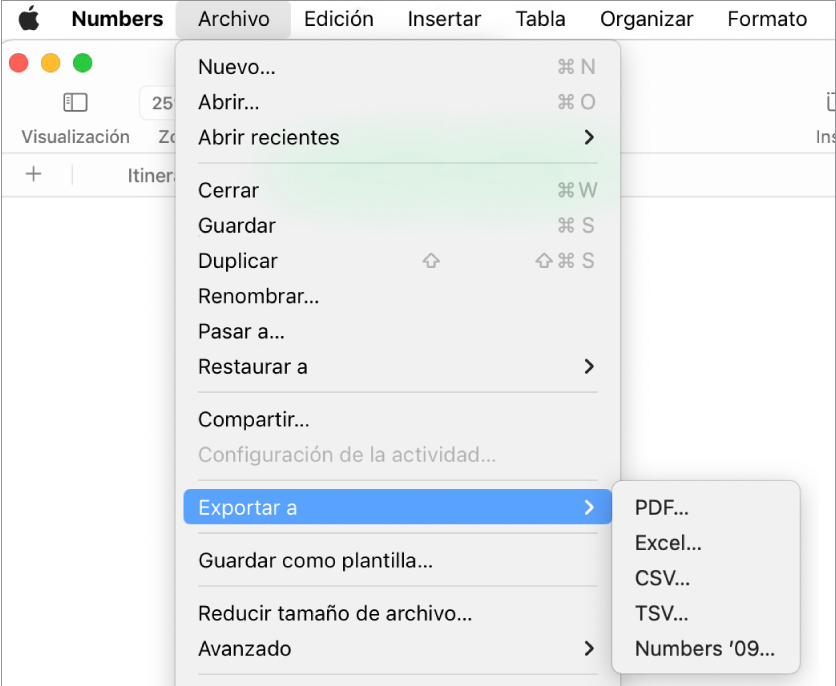Choose the CSV export format
This screenshot has height=686, width=836.
tap(662, 578)
